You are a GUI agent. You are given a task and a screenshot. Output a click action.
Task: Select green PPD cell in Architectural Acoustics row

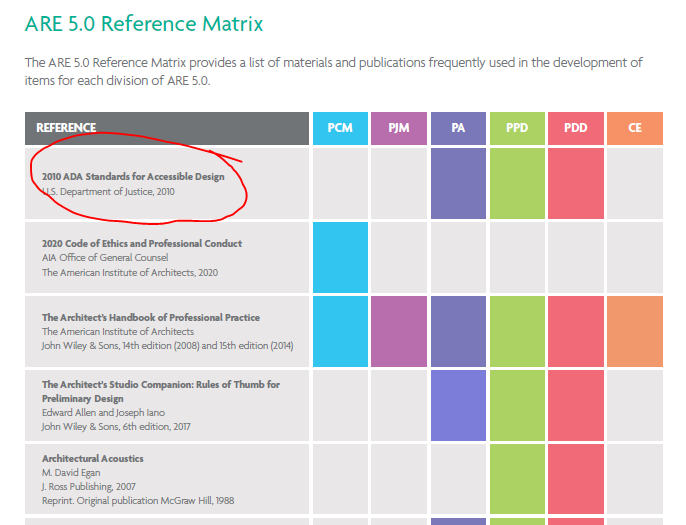[x=517, y=478]
